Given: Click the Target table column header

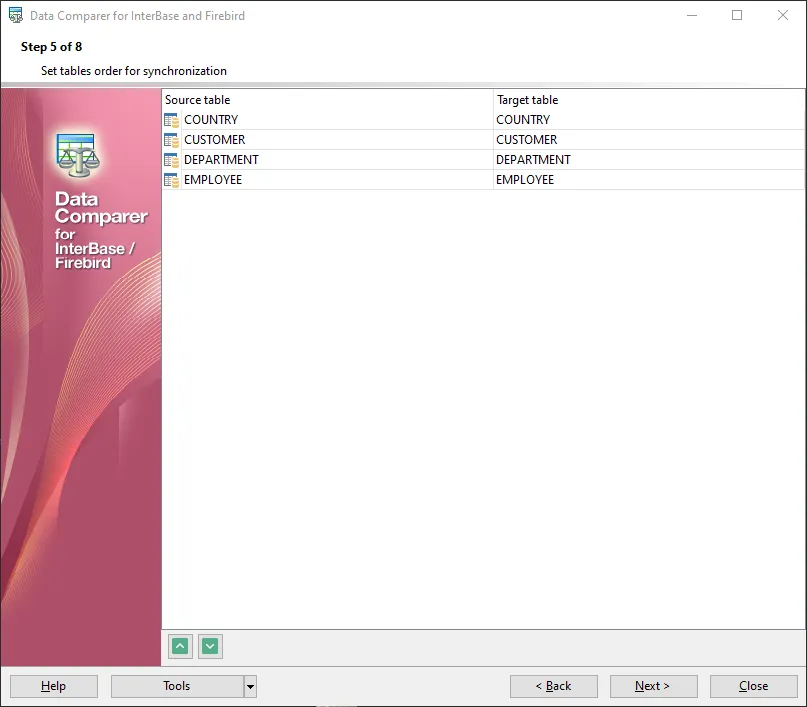Looking at the screenshot, I should click(648, 100).
